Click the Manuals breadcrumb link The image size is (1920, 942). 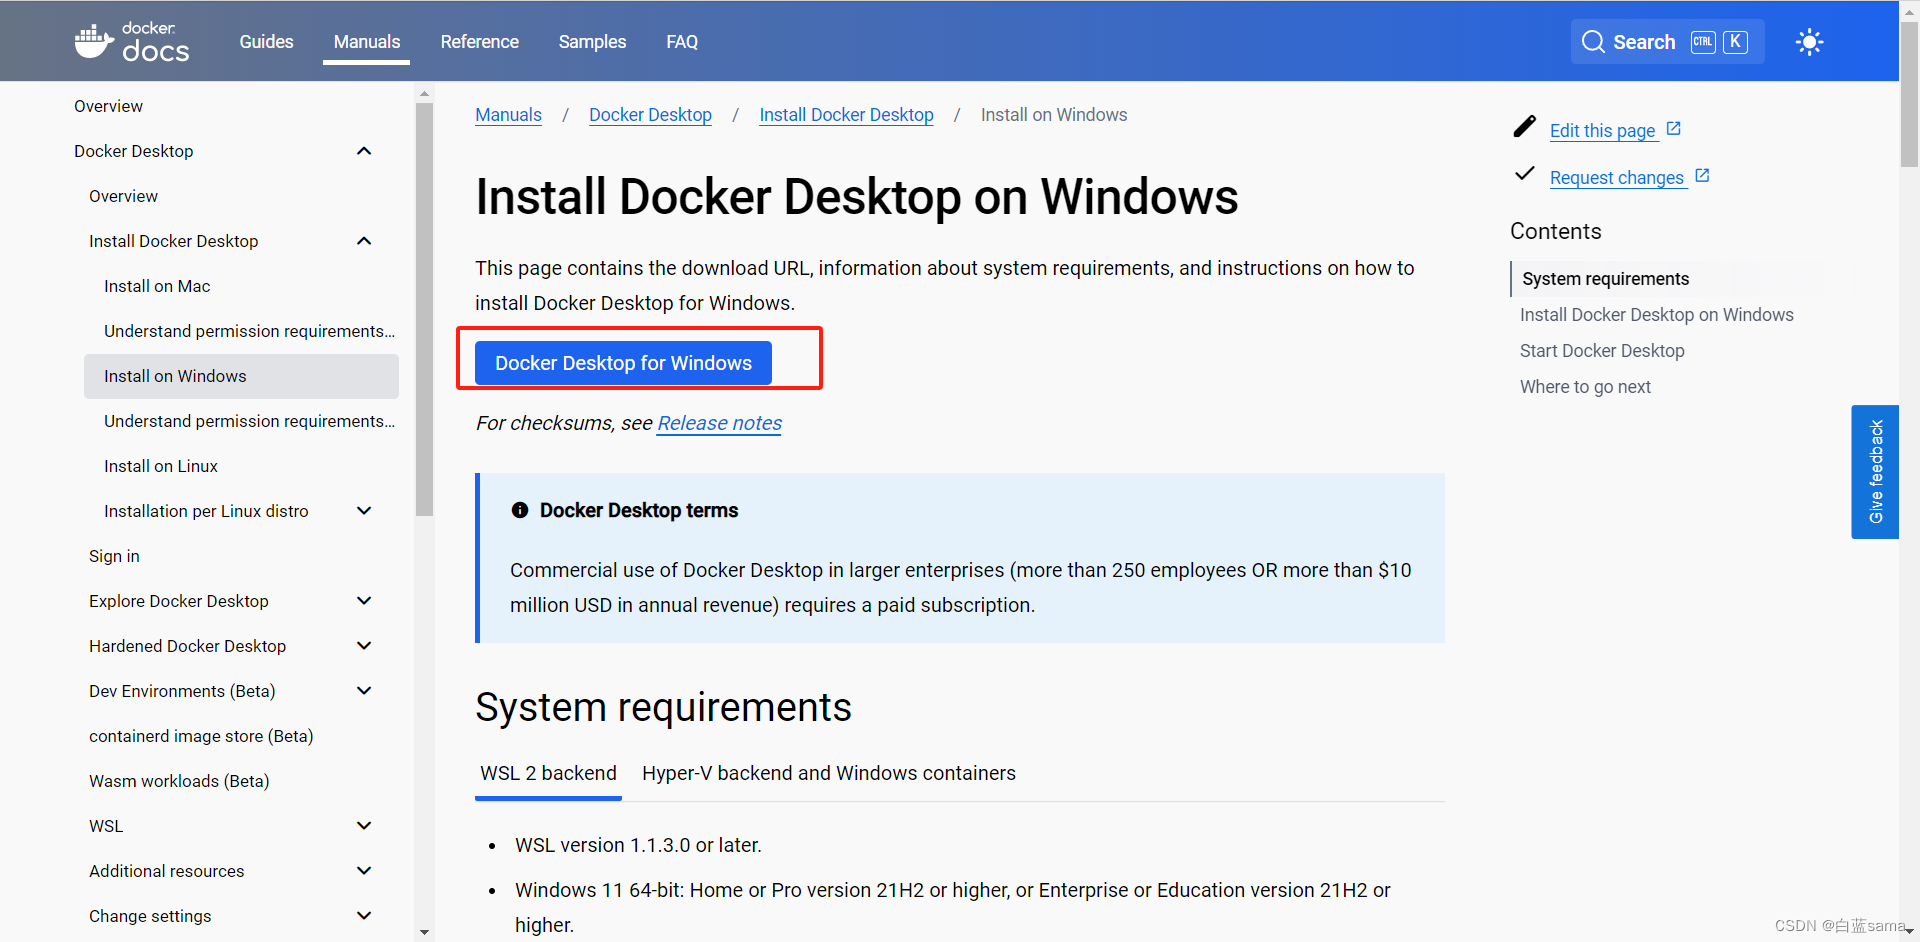(508, 115)
